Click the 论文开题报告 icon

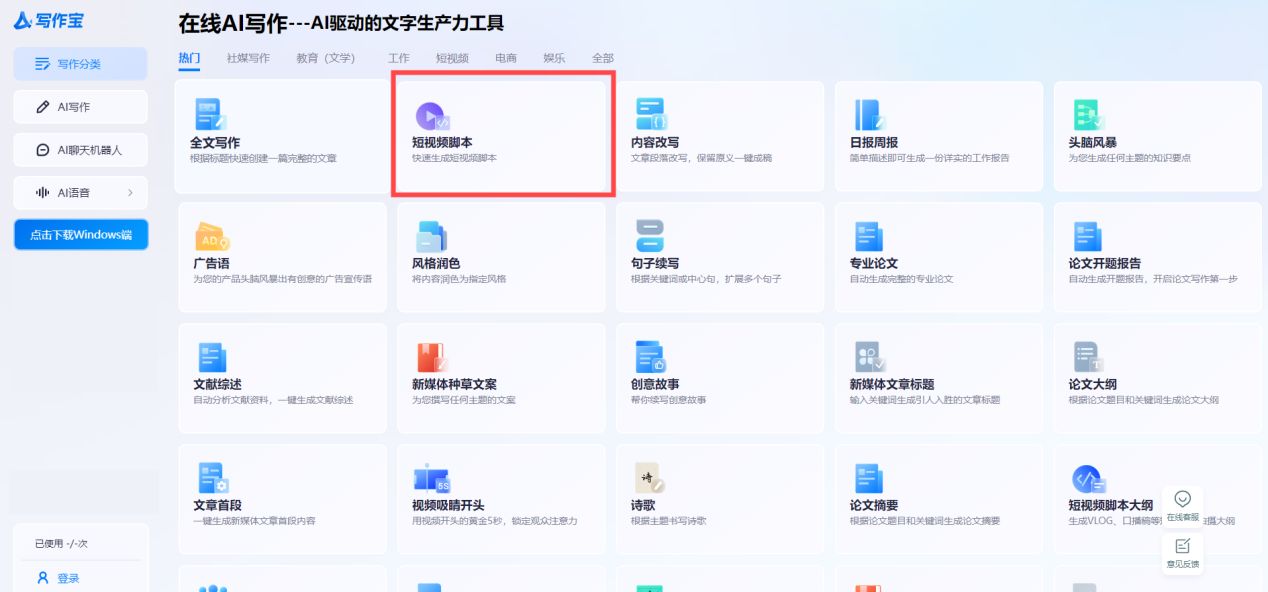(x=1088, y=237)
